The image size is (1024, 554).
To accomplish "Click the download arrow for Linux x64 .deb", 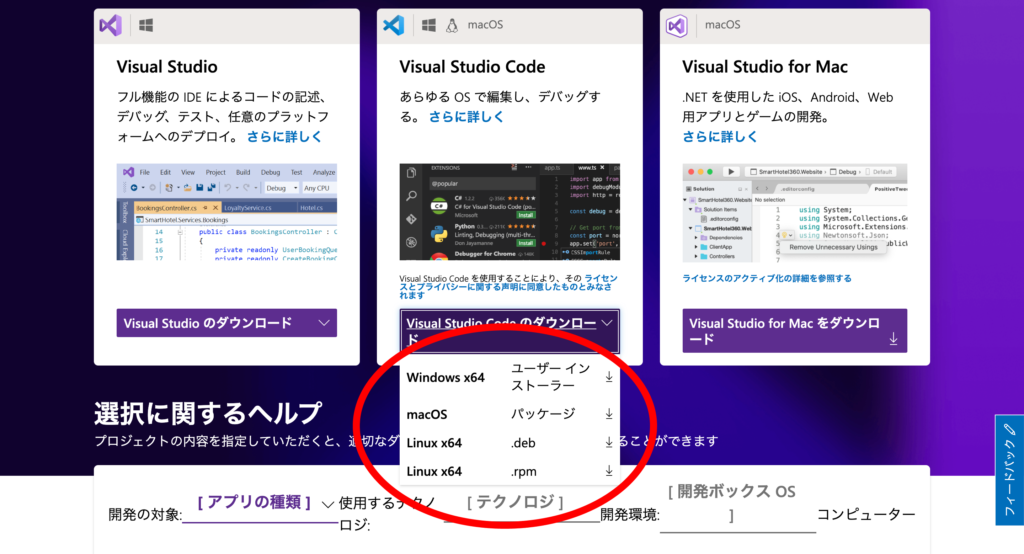I will 609,442.
